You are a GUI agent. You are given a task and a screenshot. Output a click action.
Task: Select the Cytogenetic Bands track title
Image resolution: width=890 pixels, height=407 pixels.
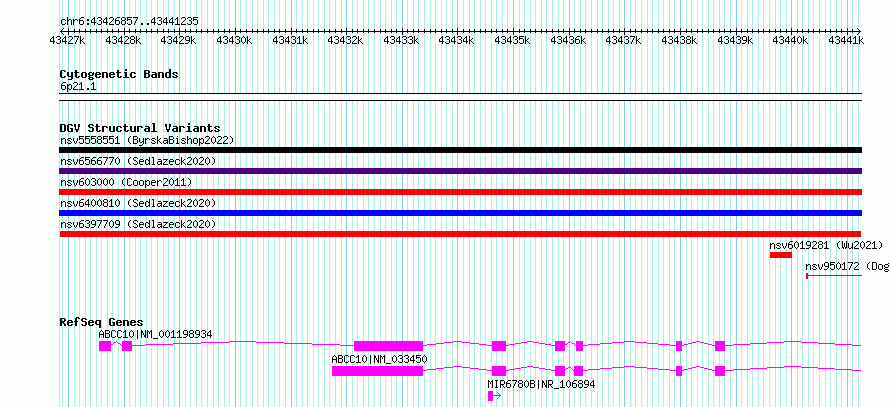pos(119,74)
